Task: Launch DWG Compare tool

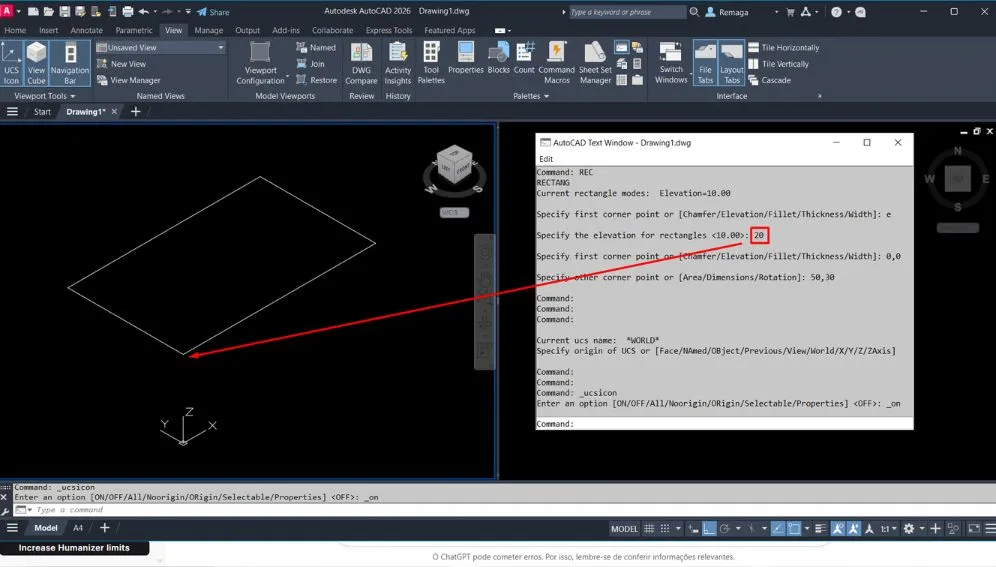Action: pyautogui.click(x=361, y=60)
